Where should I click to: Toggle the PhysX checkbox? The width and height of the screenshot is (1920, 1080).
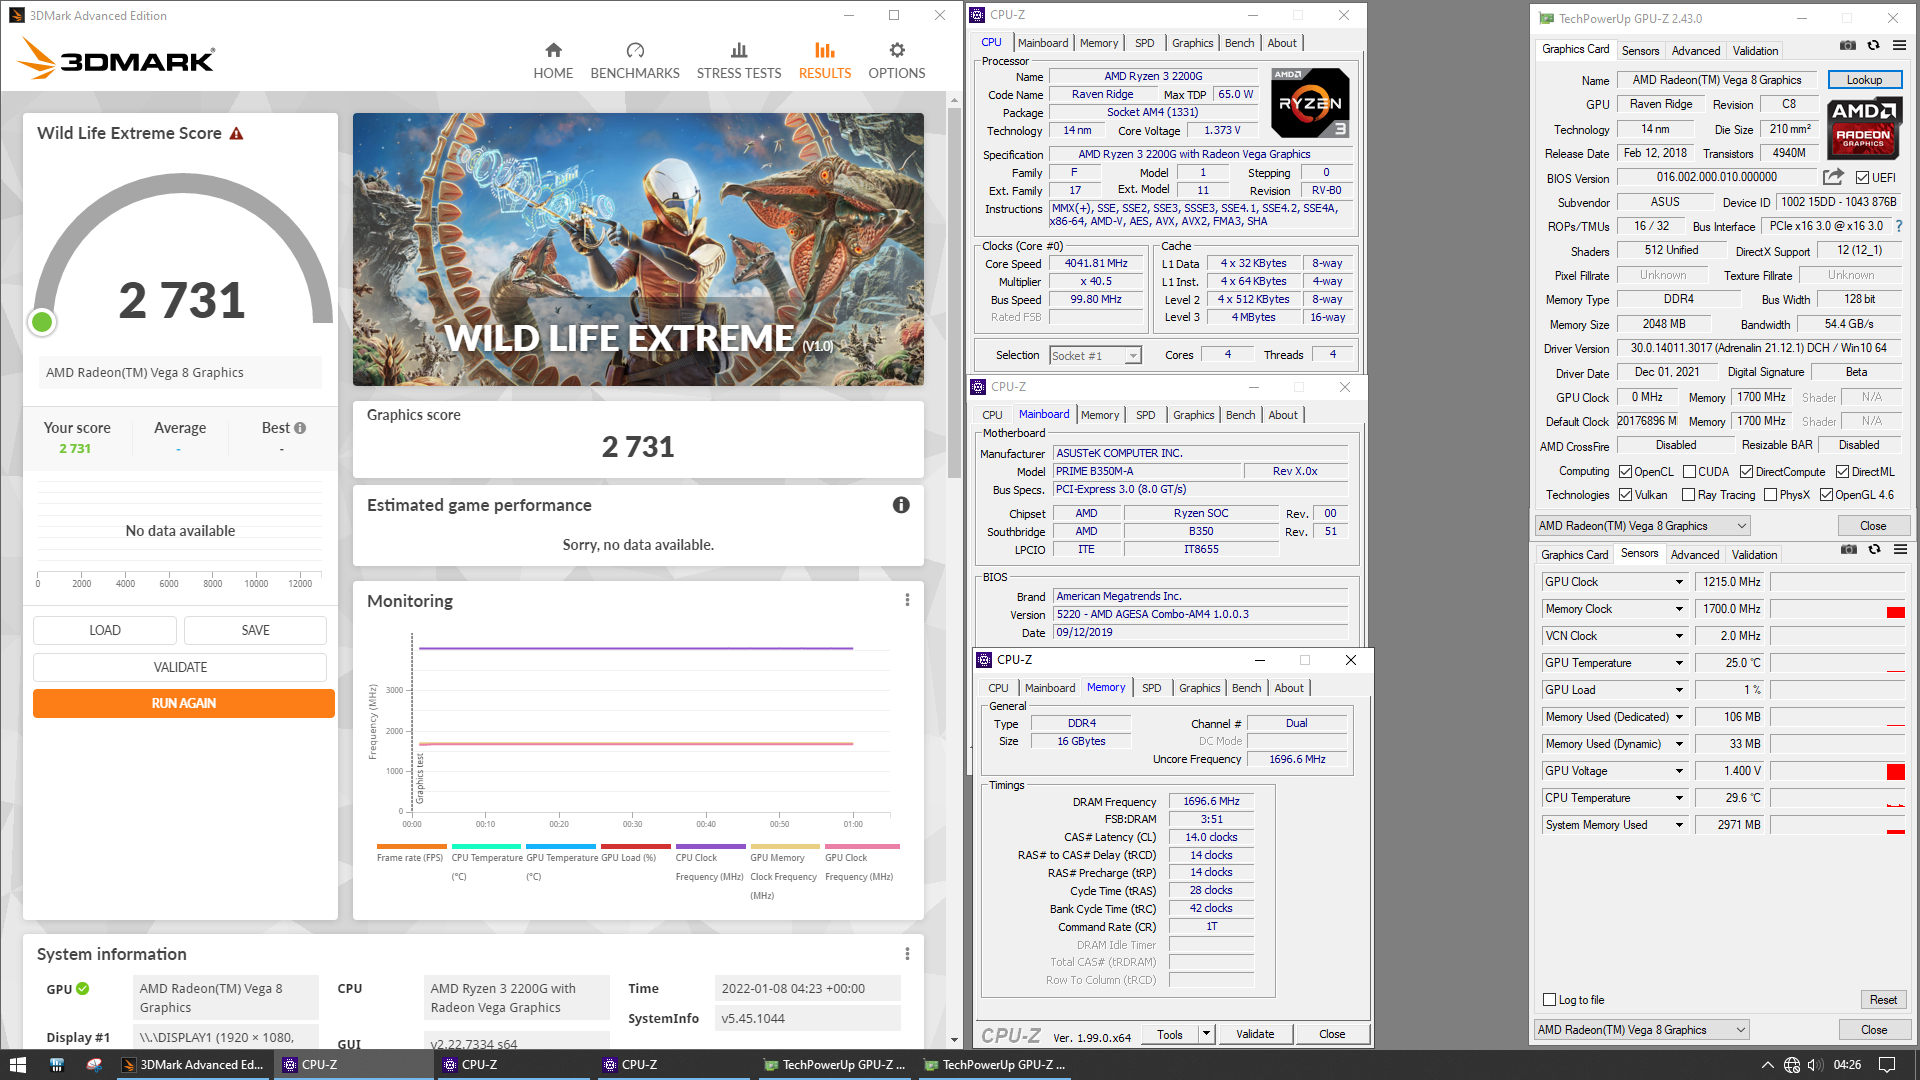click(x=1771, y=495)
